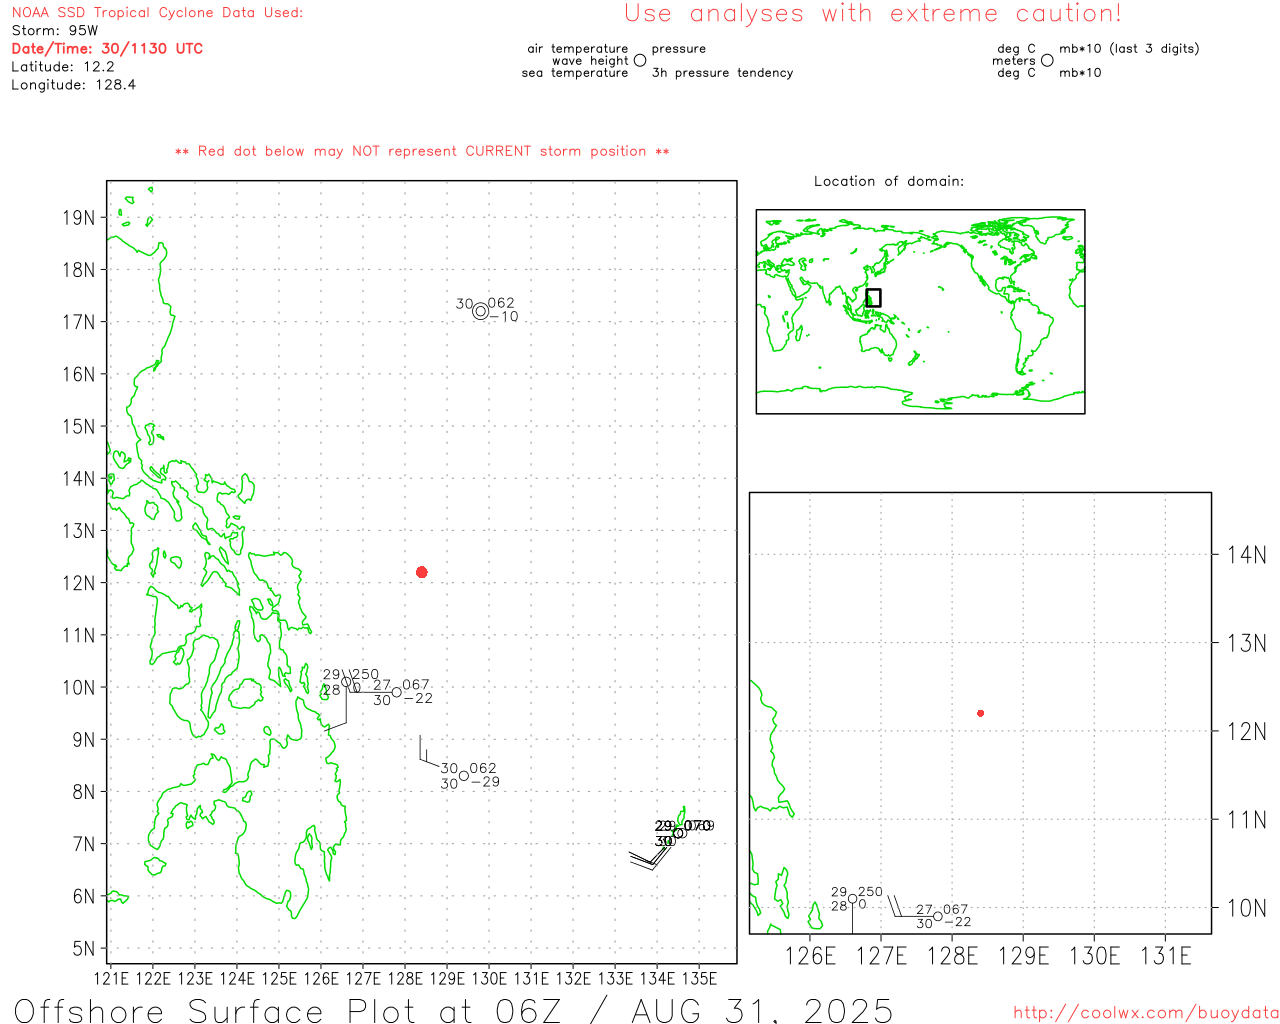Click the 'air temperature' legend label
The height and width of the screenshot is (1024, 1280).
[x=578, y=49]
